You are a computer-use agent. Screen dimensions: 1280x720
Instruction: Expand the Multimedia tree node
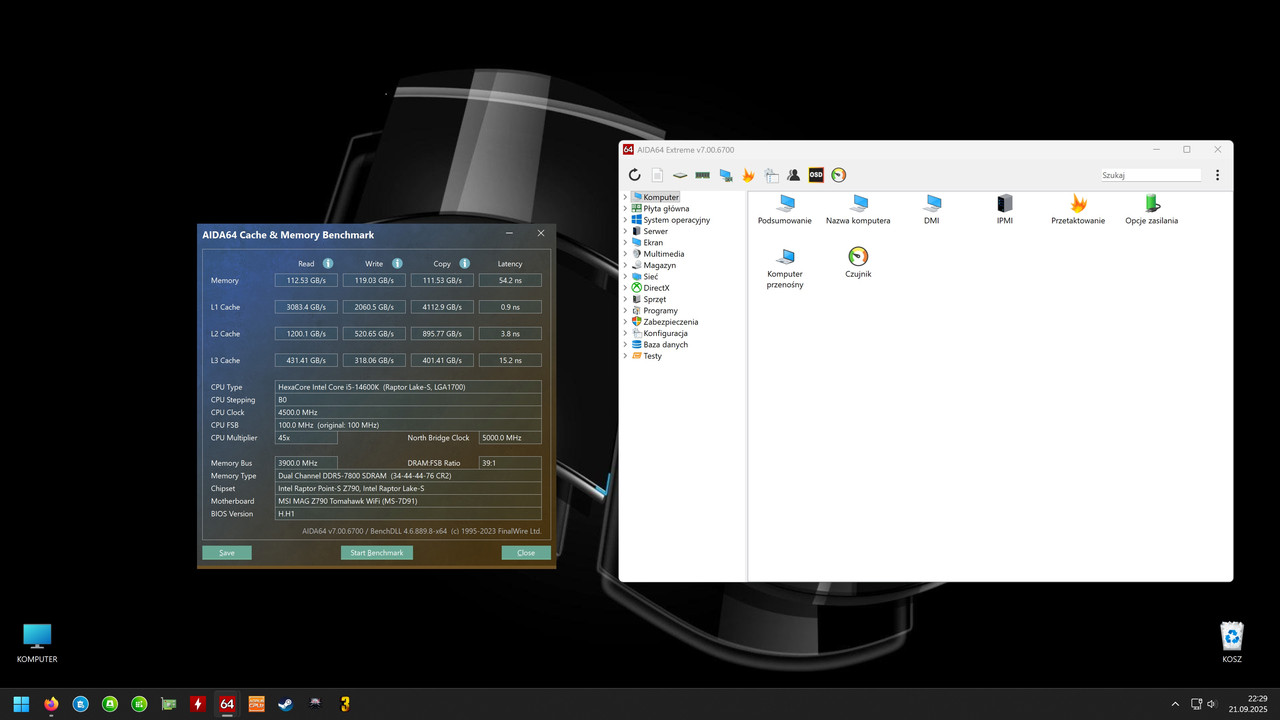[x=625, y=254]
